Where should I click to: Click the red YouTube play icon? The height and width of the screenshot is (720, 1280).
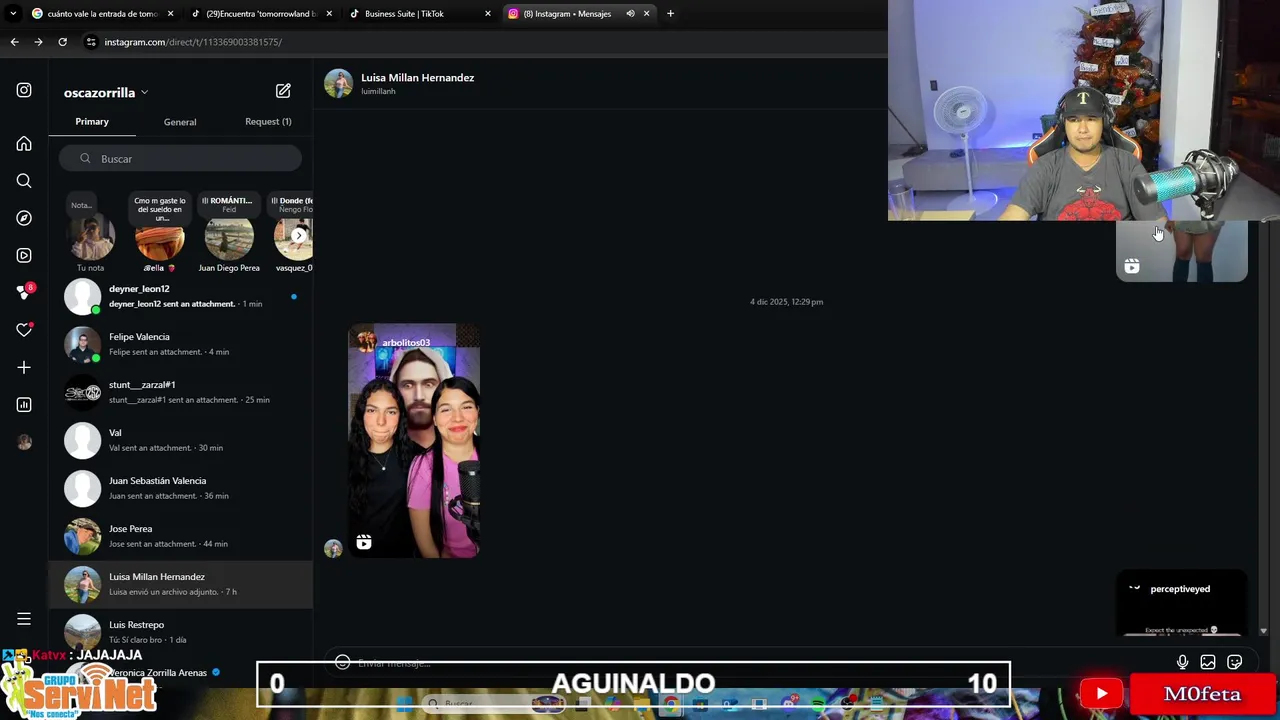(x=1101, y=693)
